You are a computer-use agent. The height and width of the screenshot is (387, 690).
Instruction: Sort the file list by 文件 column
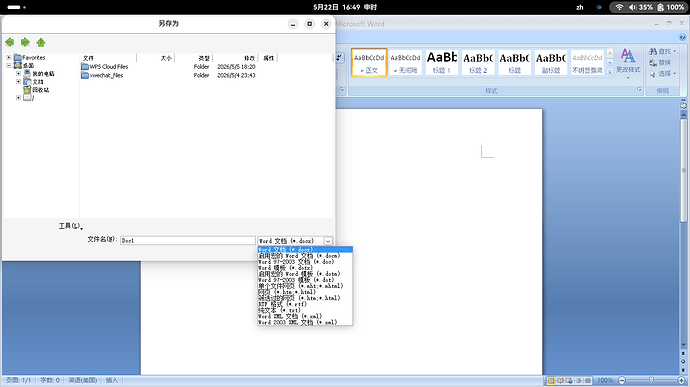coord(108,58)
